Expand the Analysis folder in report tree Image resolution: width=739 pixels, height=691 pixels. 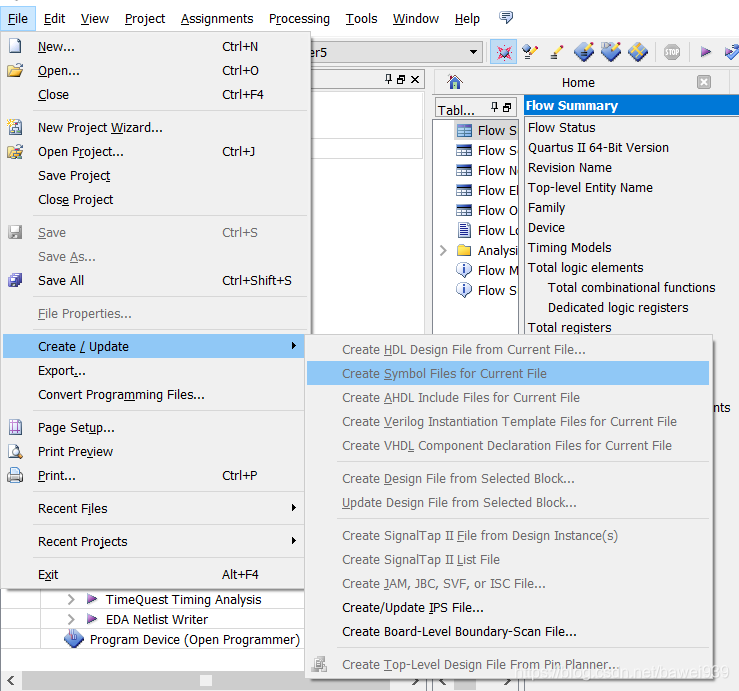(x=443, y=250)
